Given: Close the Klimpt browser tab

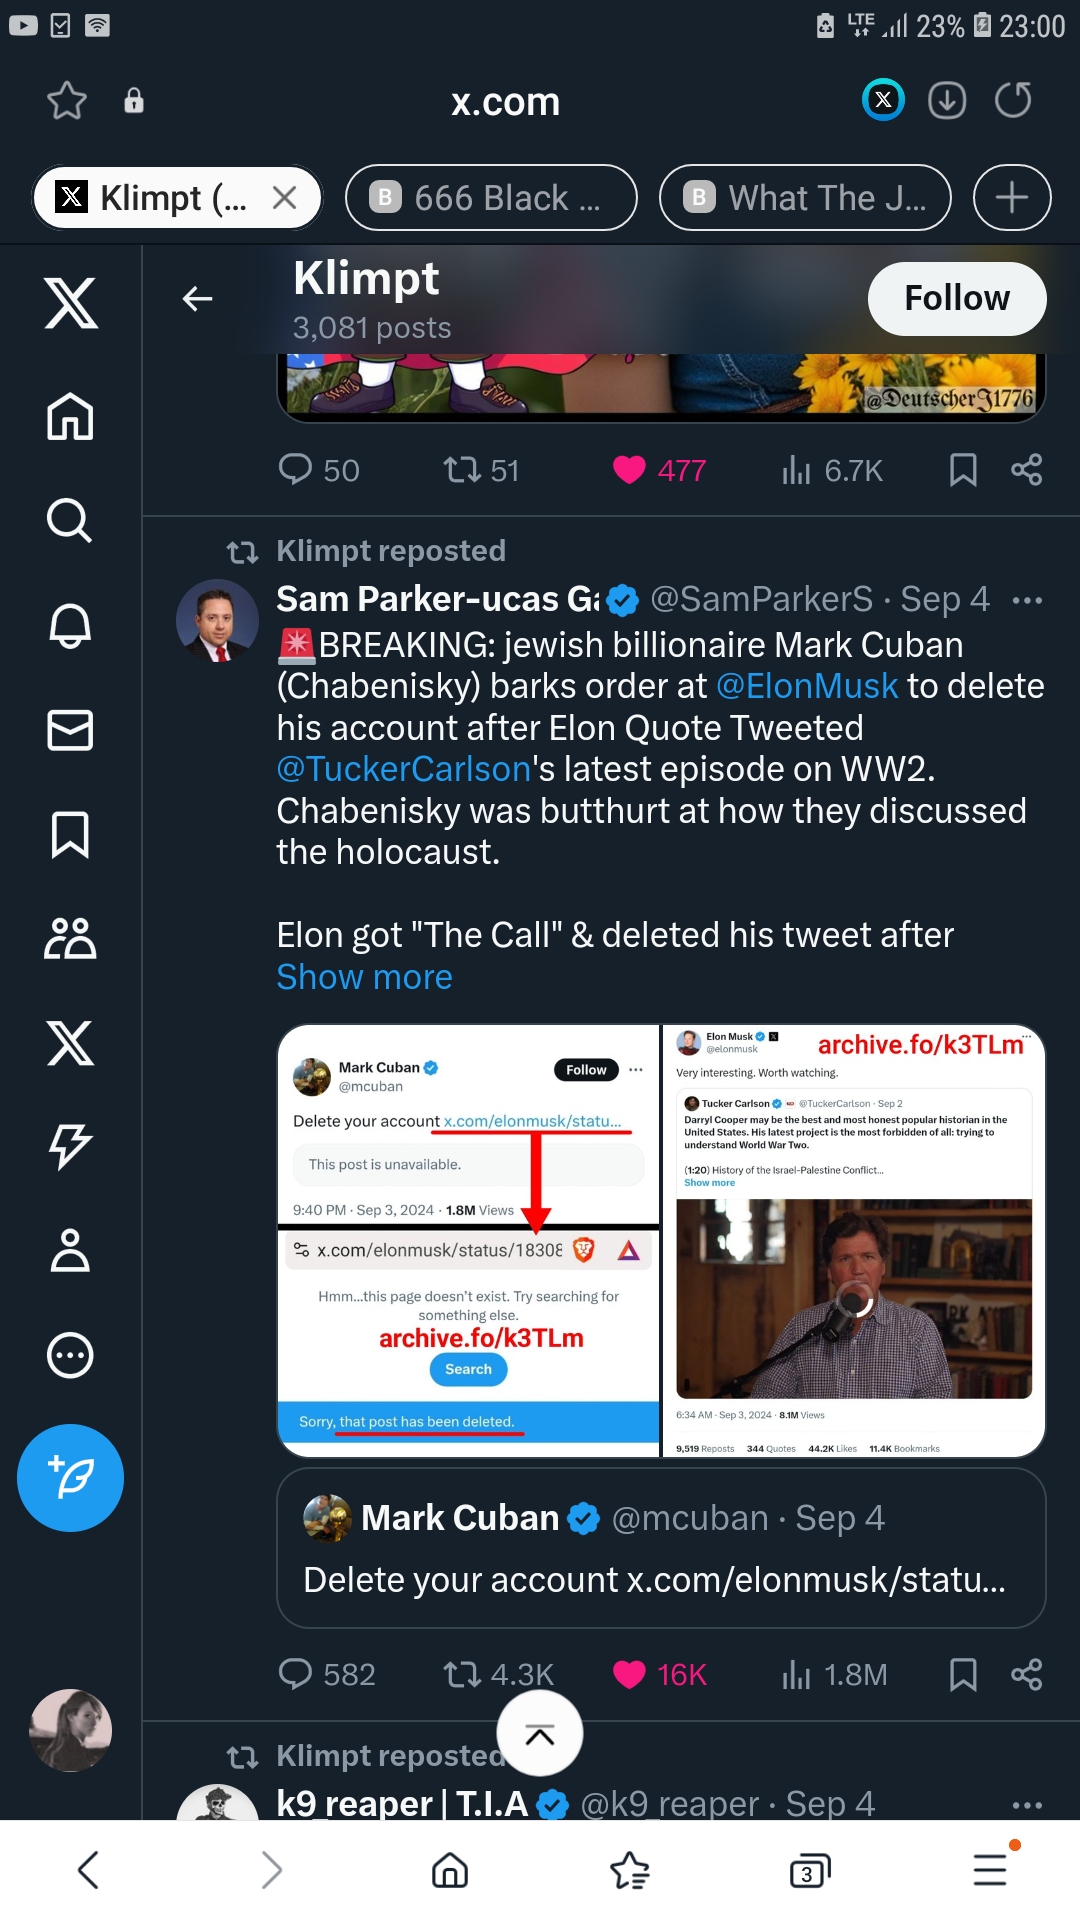Looking at the screenshot, I should point(285,198).
